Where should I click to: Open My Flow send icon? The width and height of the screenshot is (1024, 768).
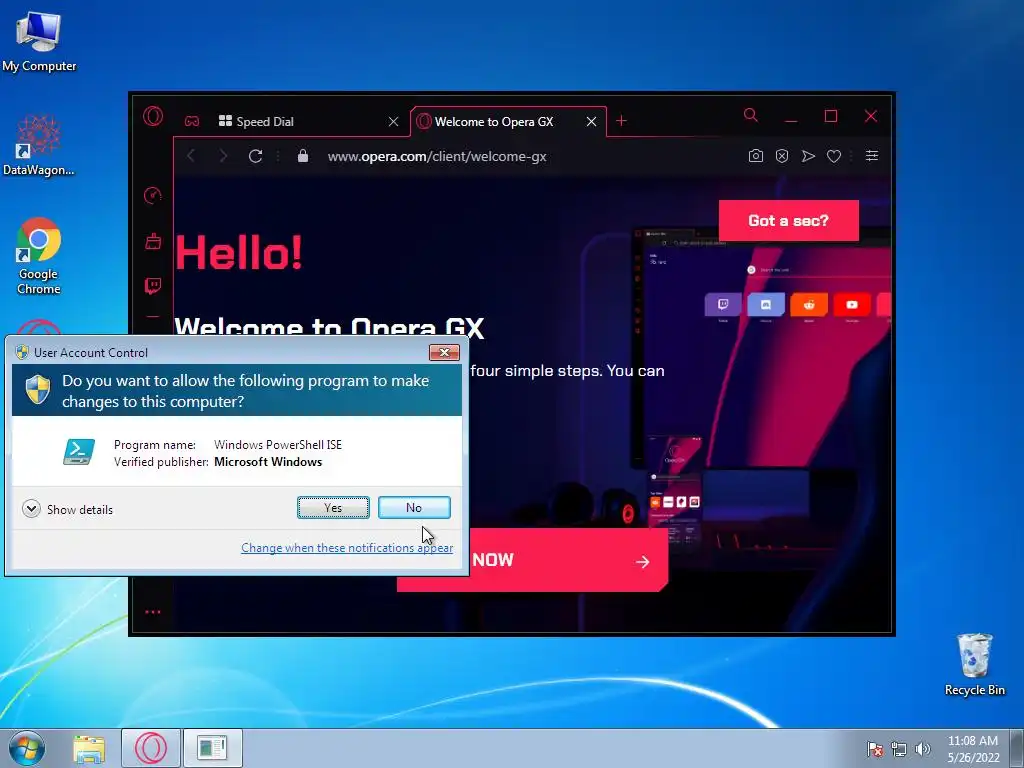coord(808,156)
